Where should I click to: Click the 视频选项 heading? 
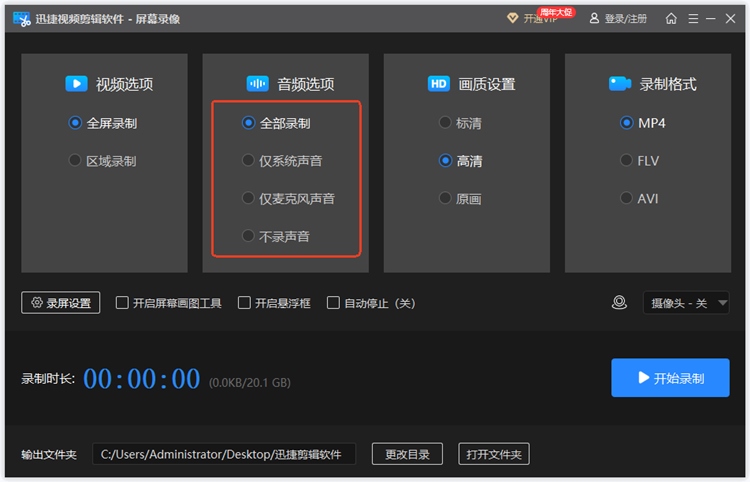(x=125, y=84)
